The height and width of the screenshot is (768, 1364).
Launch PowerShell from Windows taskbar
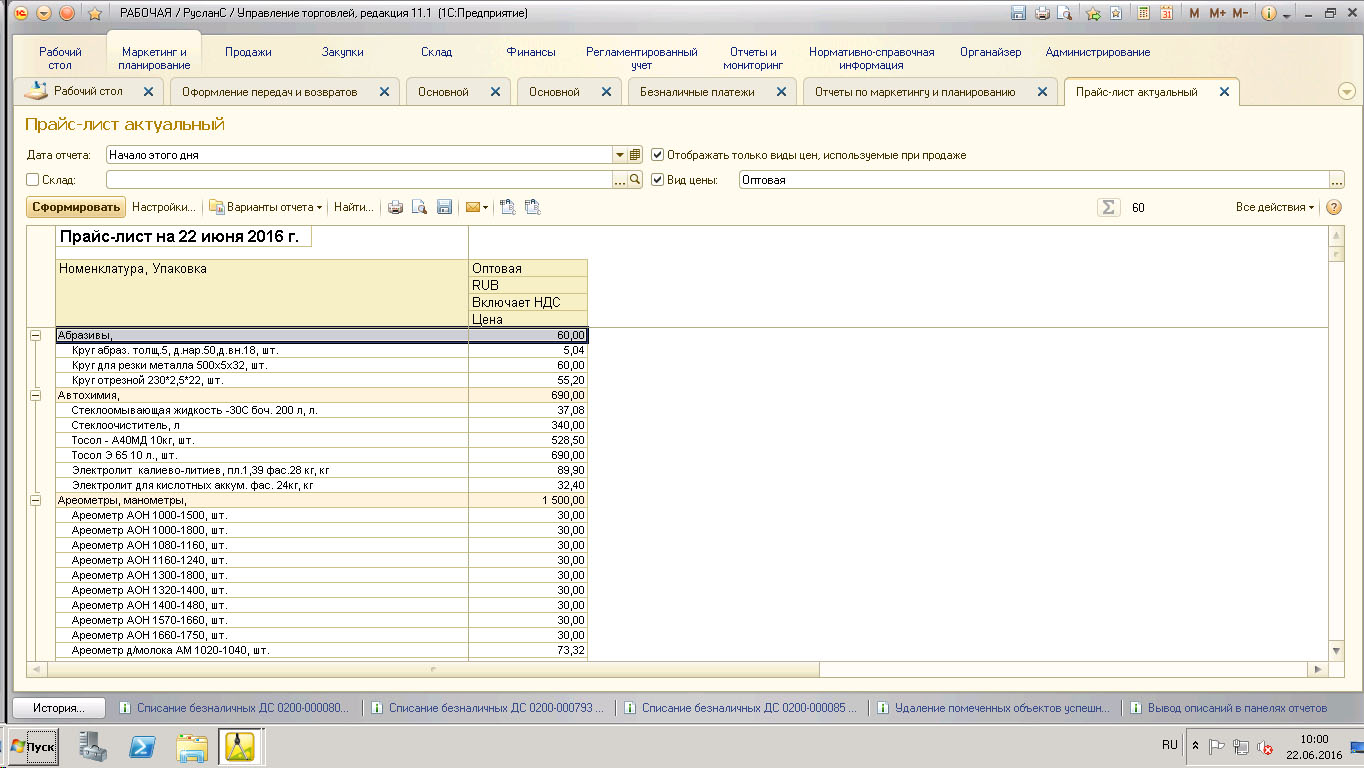point(143,746)
